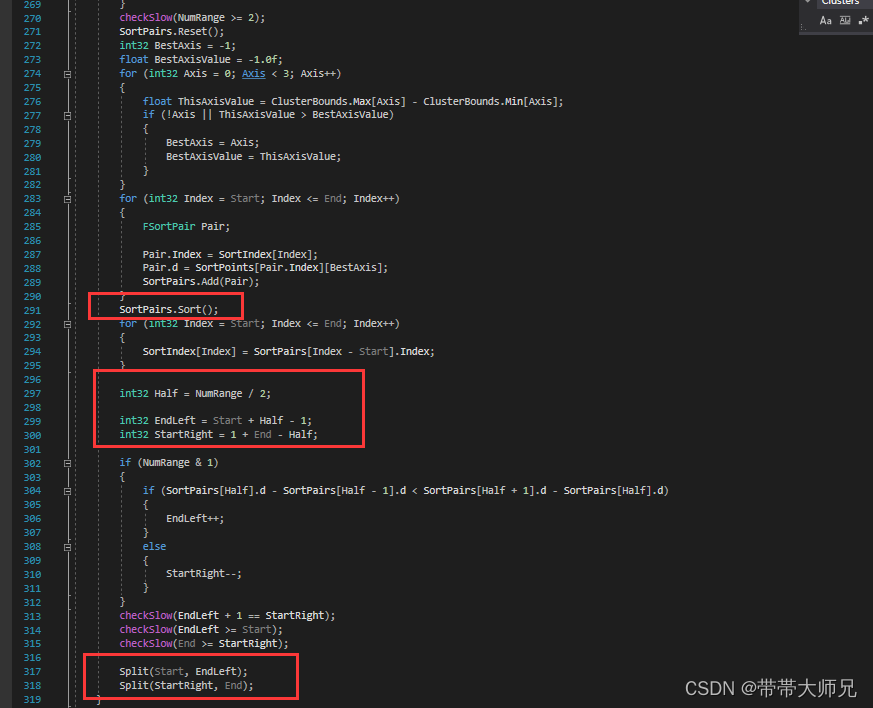
Task: Click 'BestAxis = Axis;' on line 279
Action: [x=212, y=142]
